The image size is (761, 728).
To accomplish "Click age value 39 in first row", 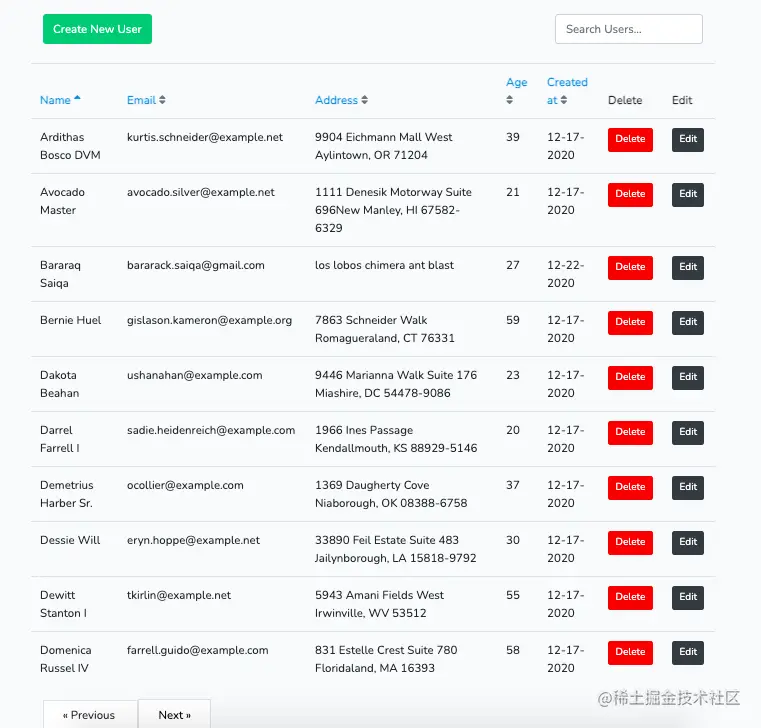I will 513,137.
